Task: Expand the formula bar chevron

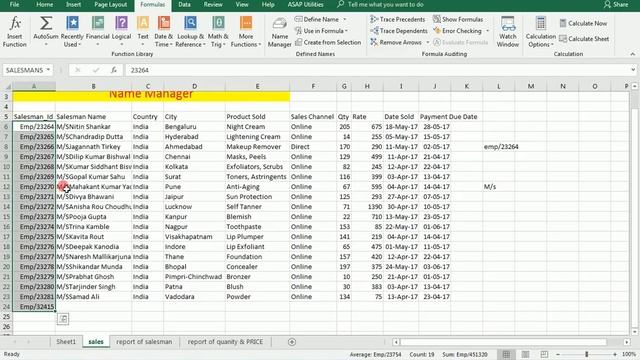Action: tap(633, 70)
